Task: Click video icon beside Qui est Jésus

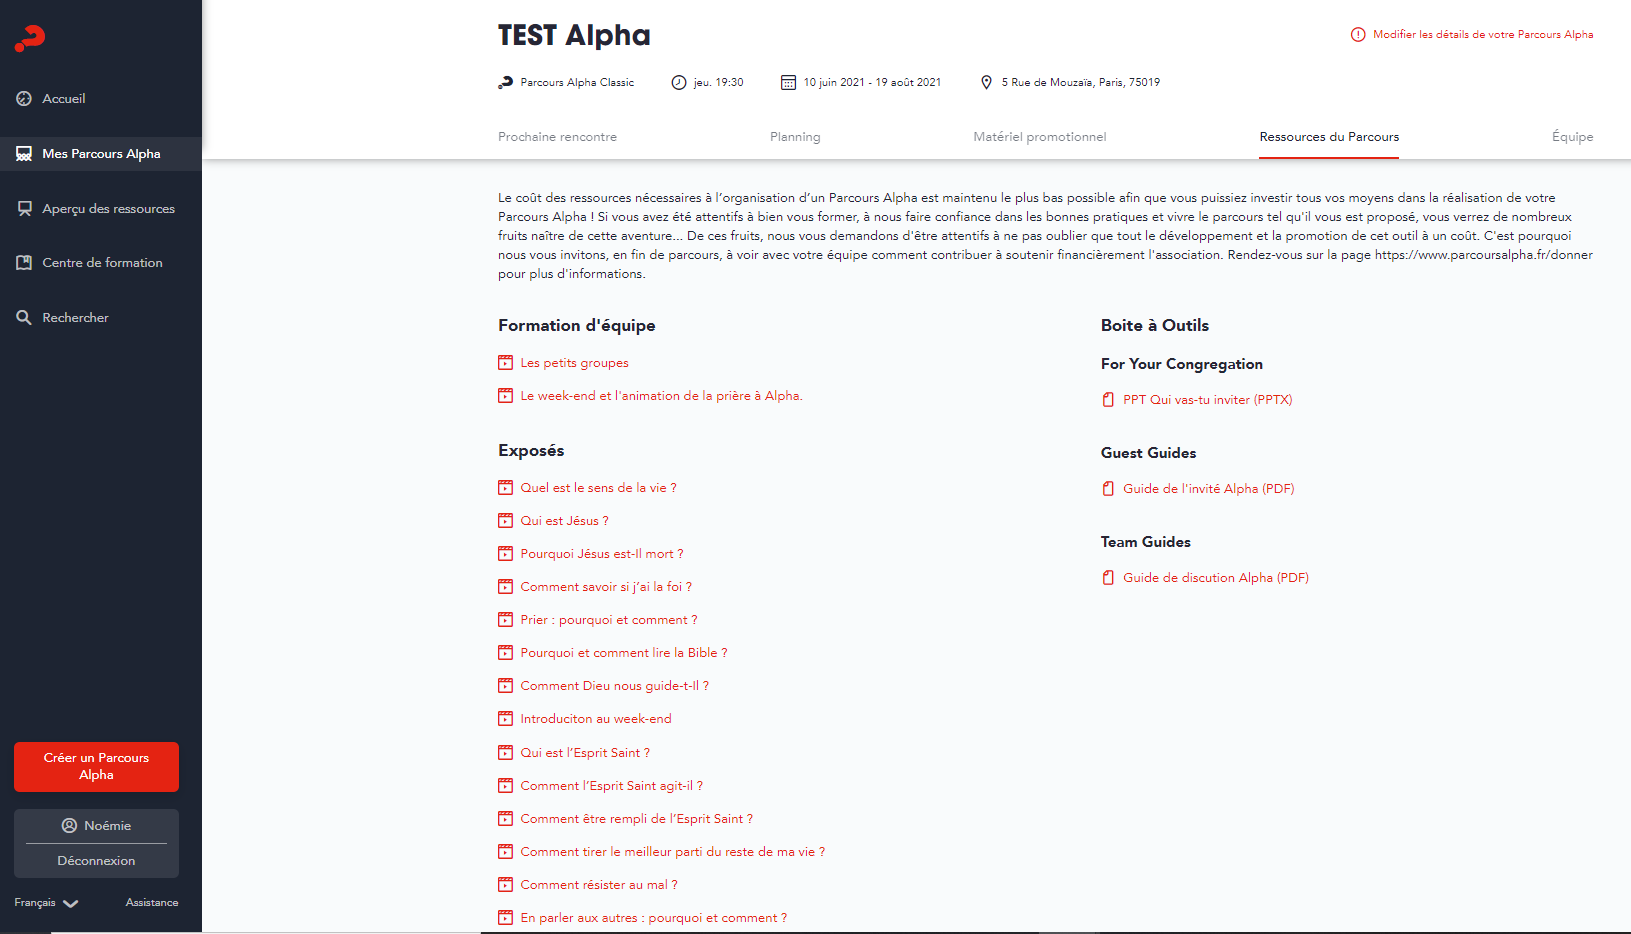Action: tap(506, 521)
